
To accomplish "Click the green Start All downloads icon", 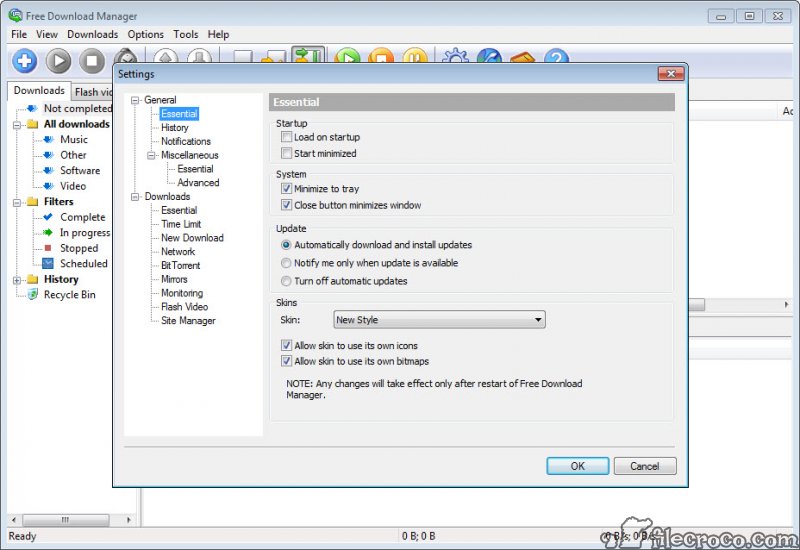I will (347, 55).
